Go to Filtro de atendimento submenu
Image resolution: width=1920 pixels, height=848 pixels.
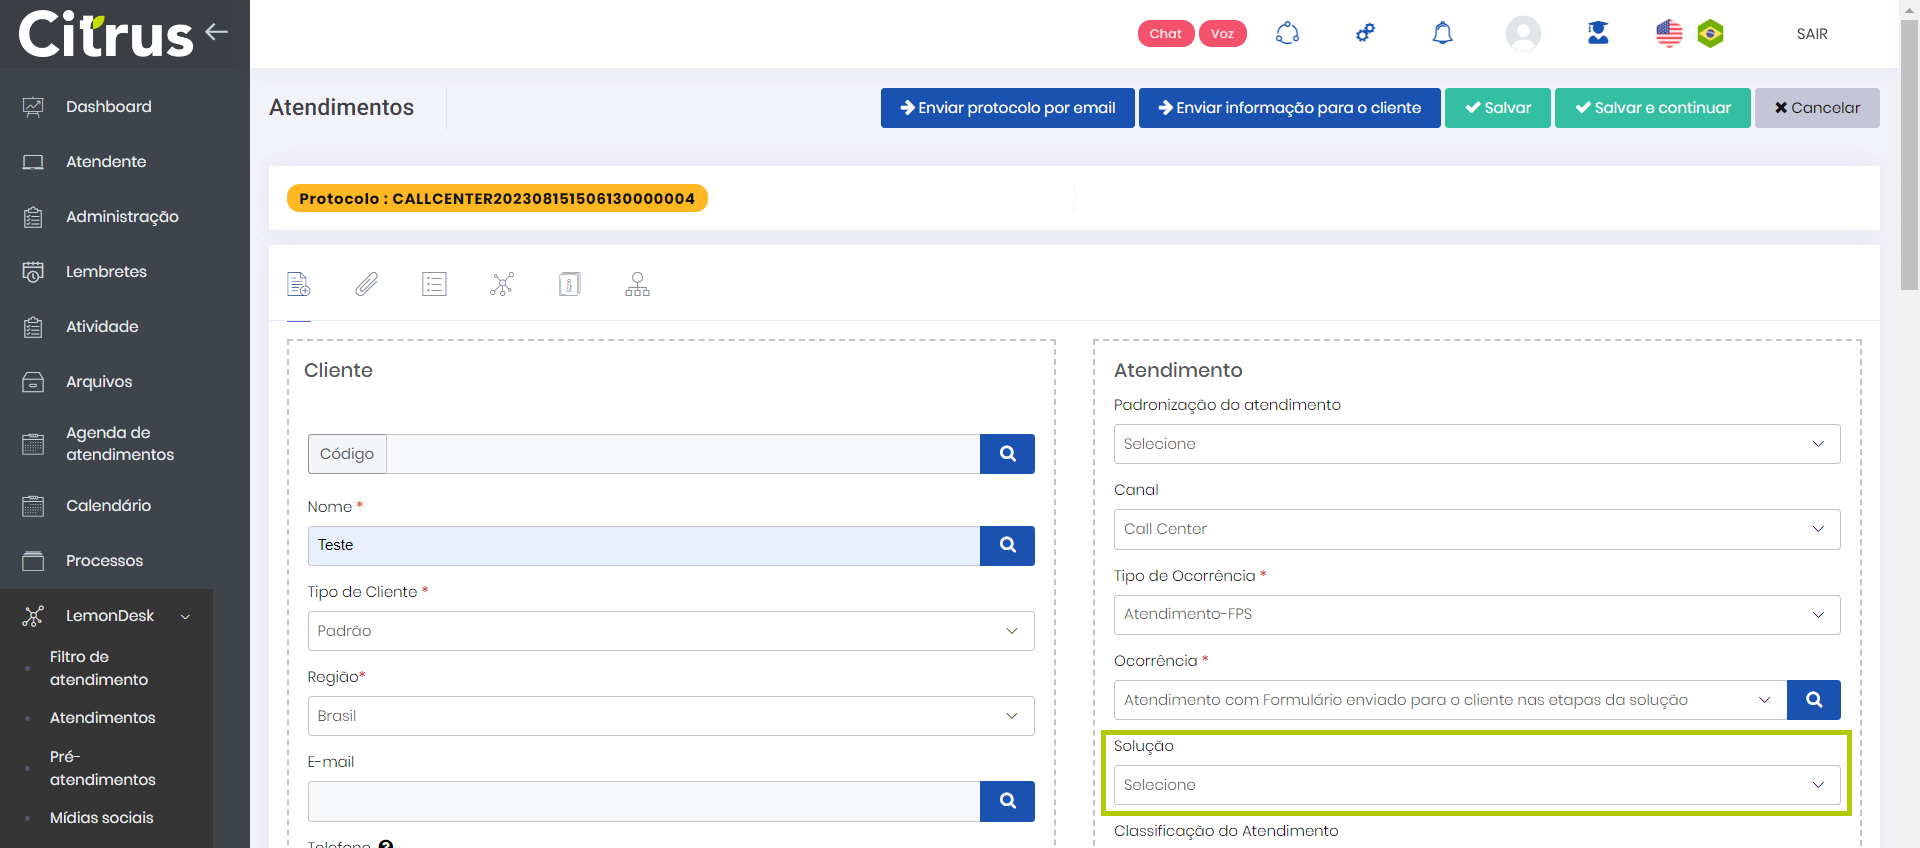coord(98,668)
